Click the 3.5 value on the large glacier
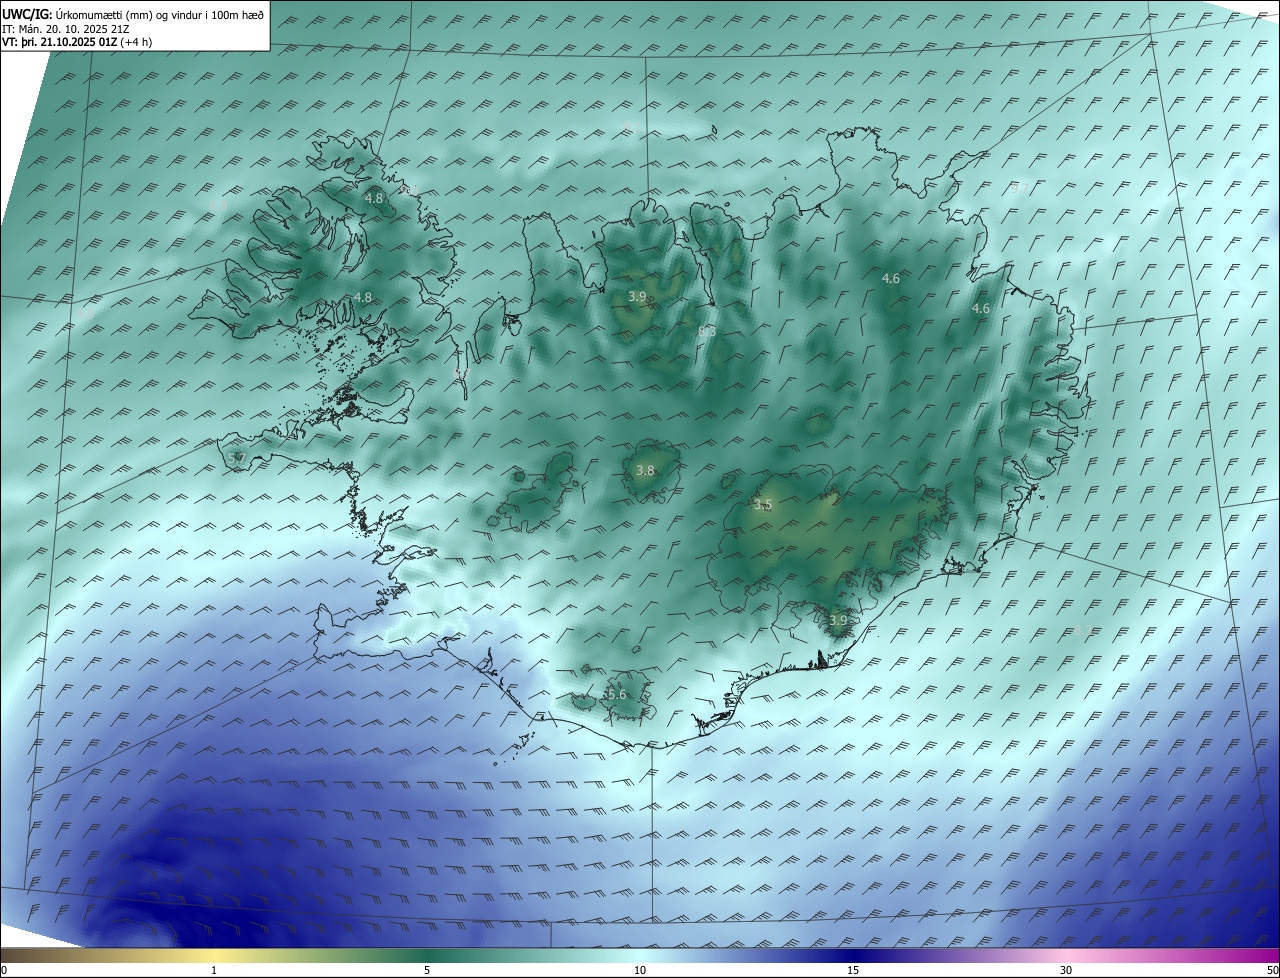Viewport: 1280px width, 978px height. [x=763, y=505]
